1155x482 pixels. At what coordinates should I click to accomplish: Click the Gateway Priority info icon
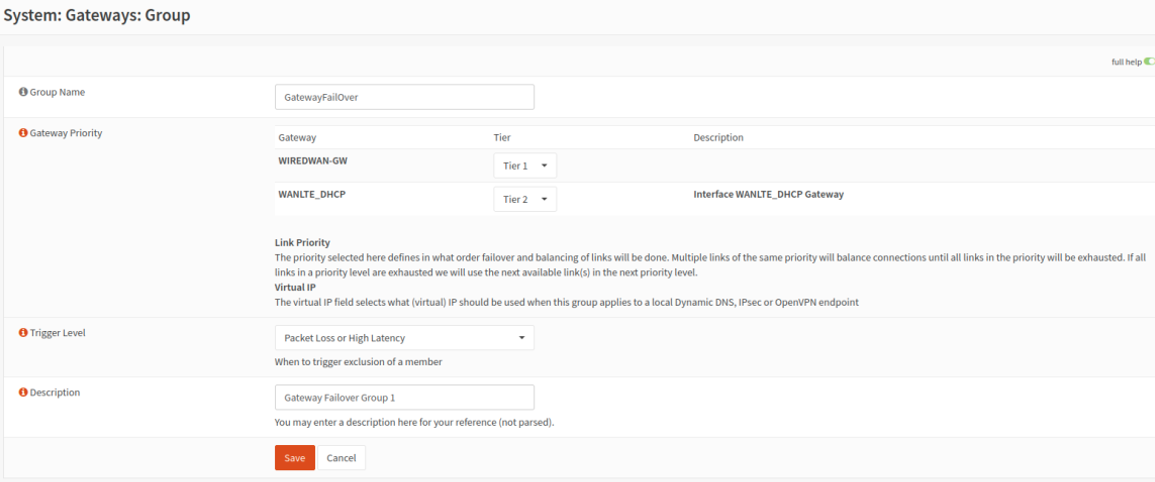tap(23, 133)
